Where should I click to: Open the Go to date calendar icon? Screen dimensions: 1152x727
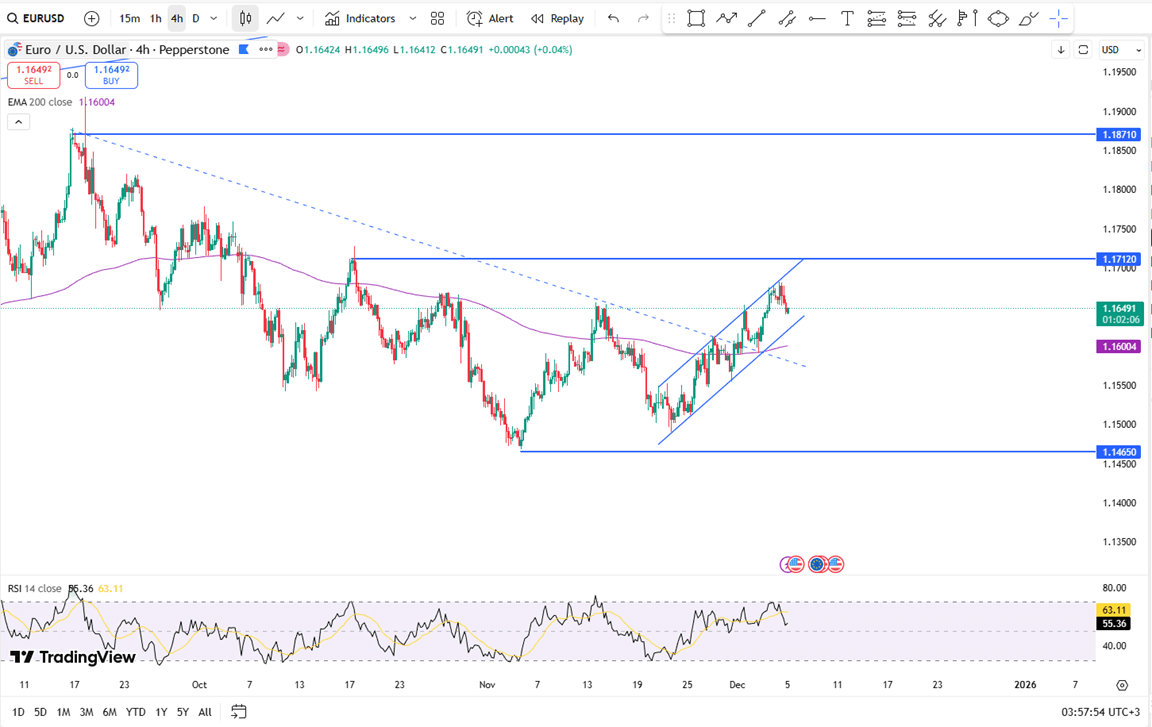238,712
